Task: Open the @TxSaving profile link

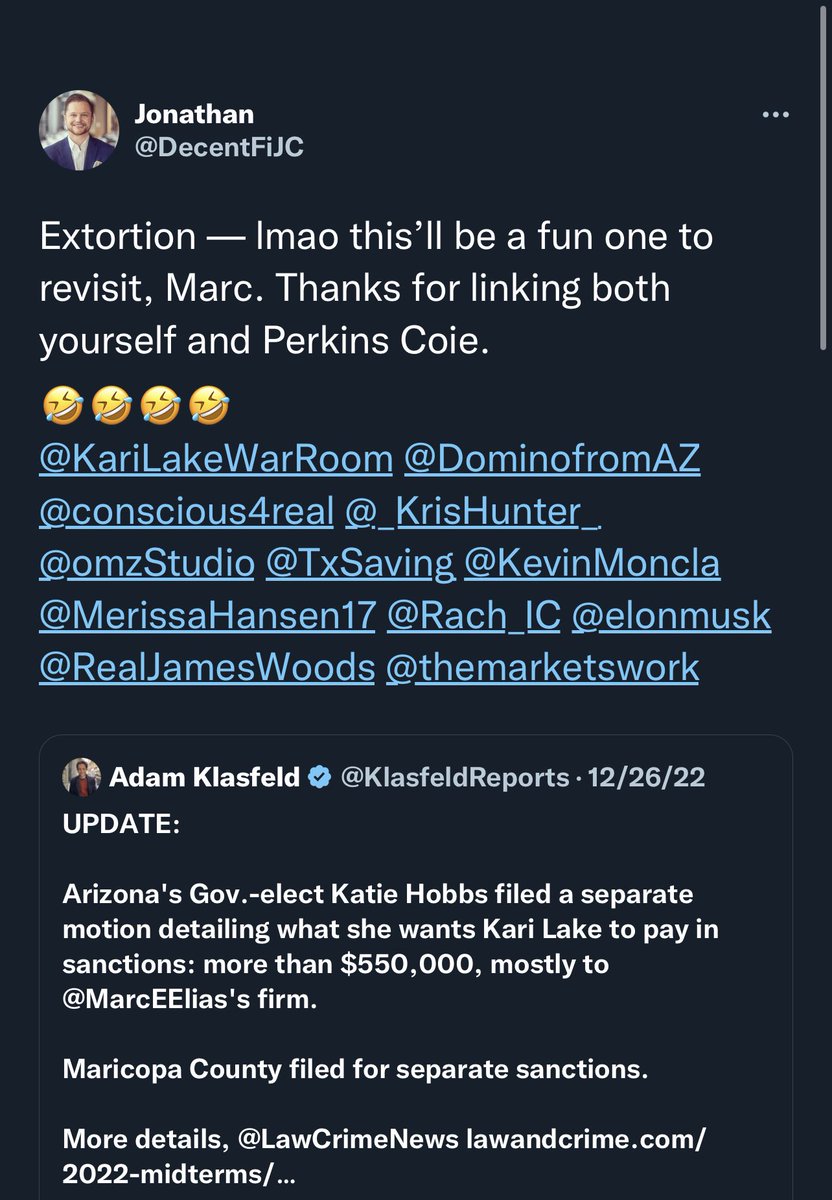Action: point(360,563)
